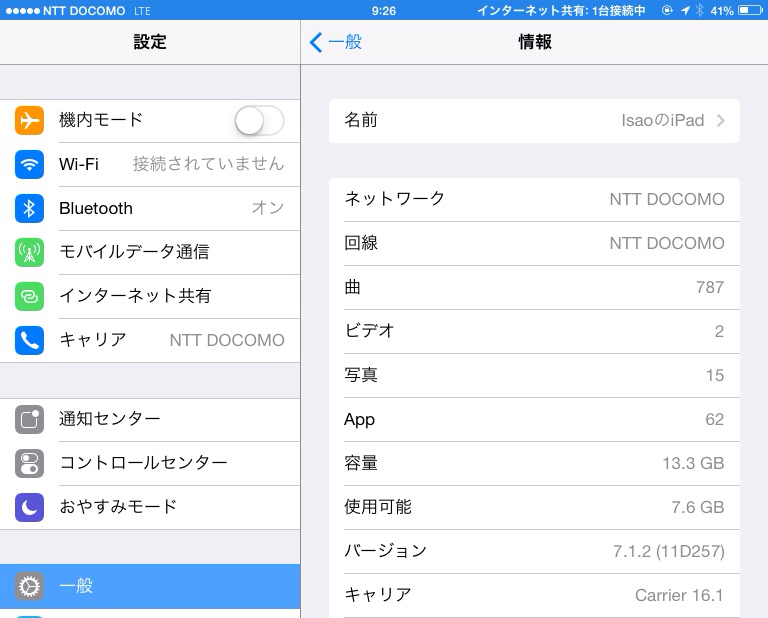Tap the 情報 page title
The image size is (768, 618).
click(535, 42)
